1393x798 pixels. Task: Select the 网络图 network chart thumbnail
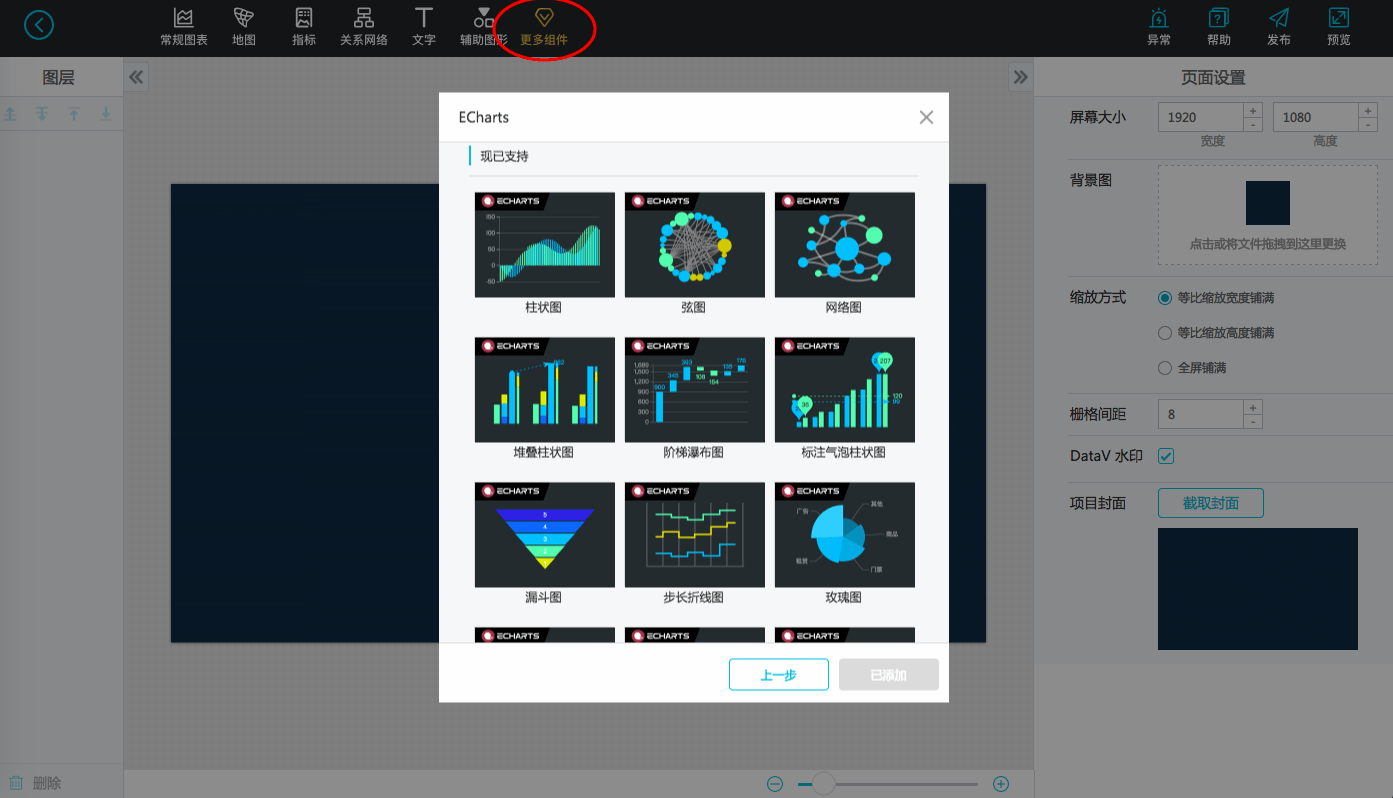[844, 245]
